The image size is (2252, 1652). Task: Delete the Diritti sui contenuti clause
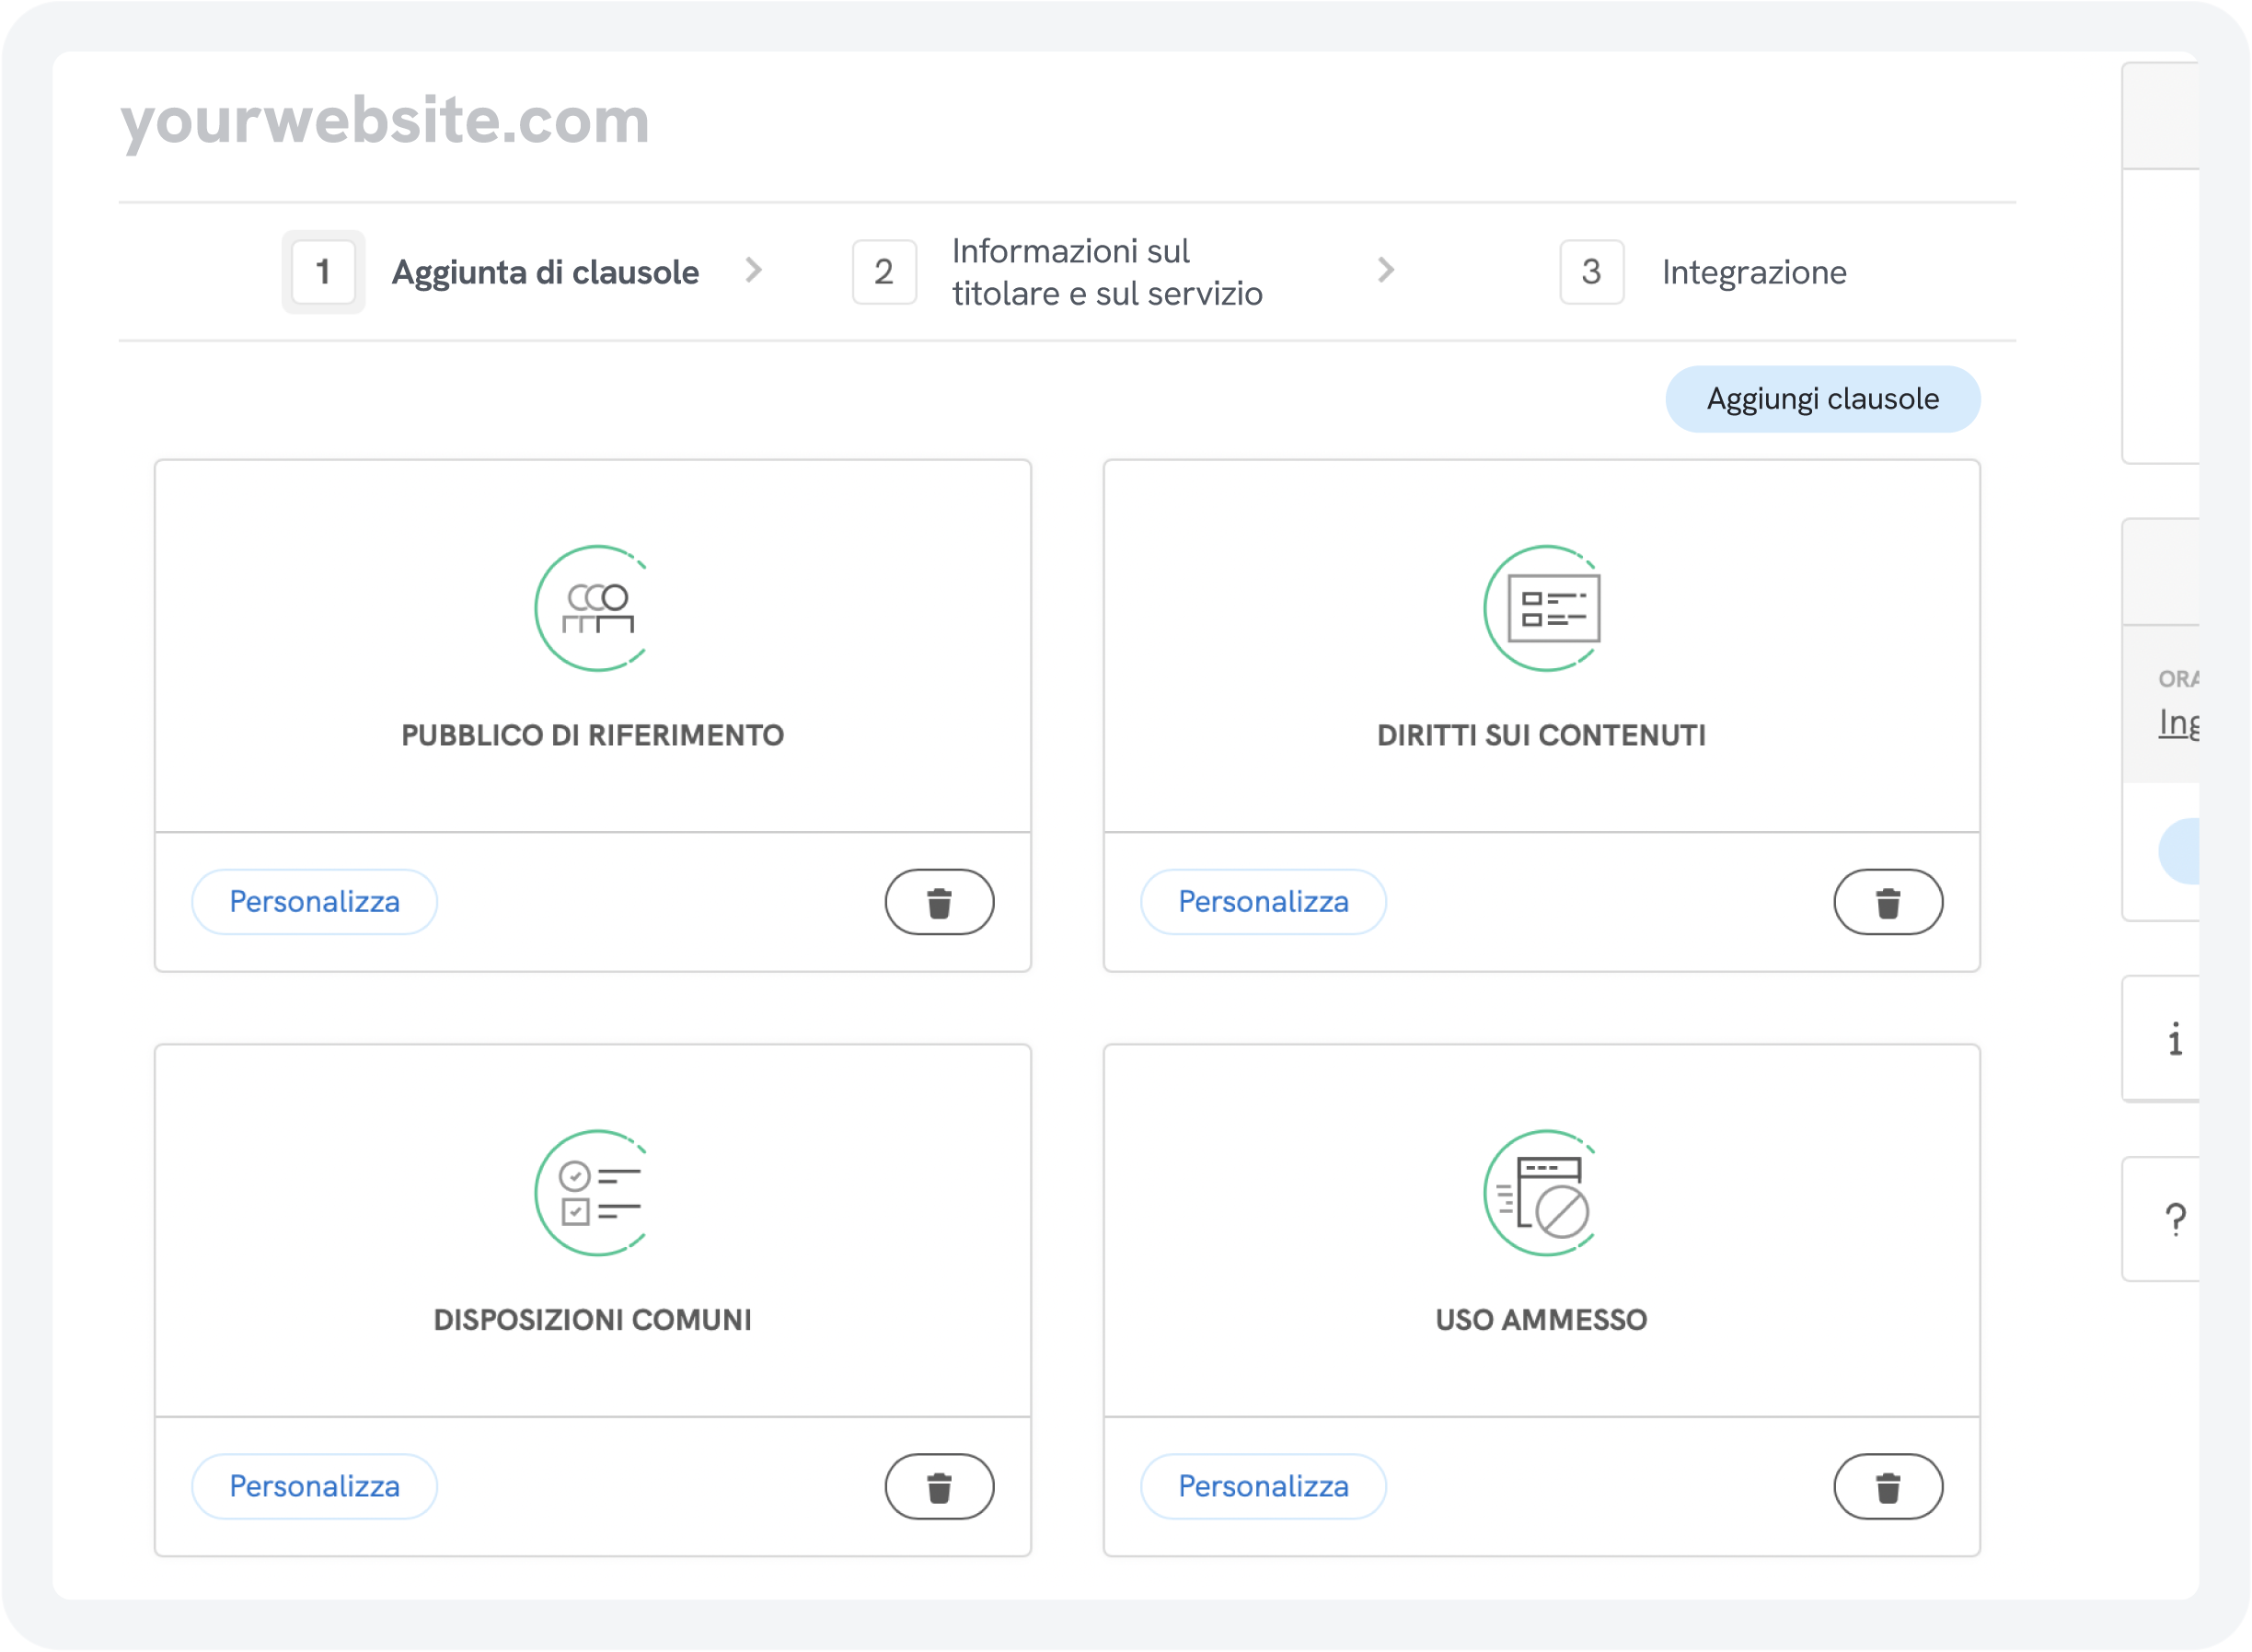(1887, 902)
